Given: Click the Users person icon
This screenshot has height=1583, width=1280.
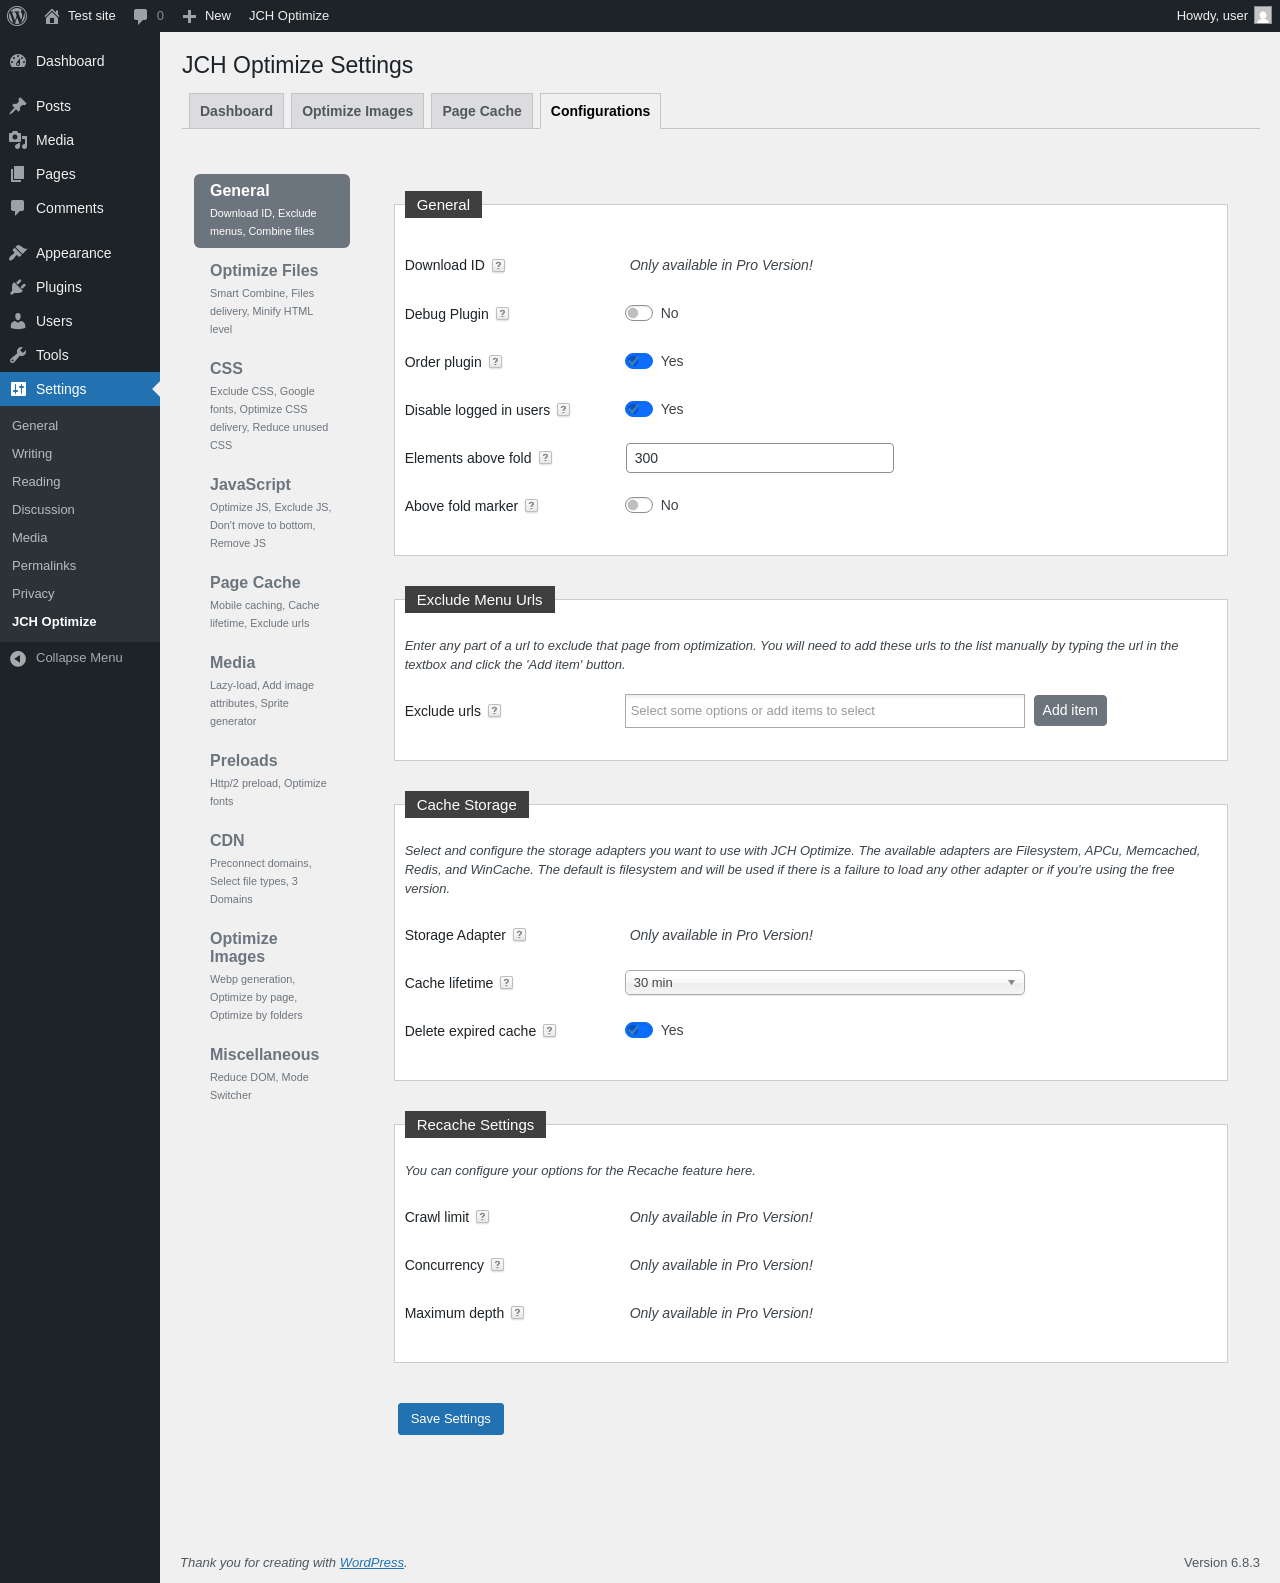Looking at the screenshot, I should [18, 321].
